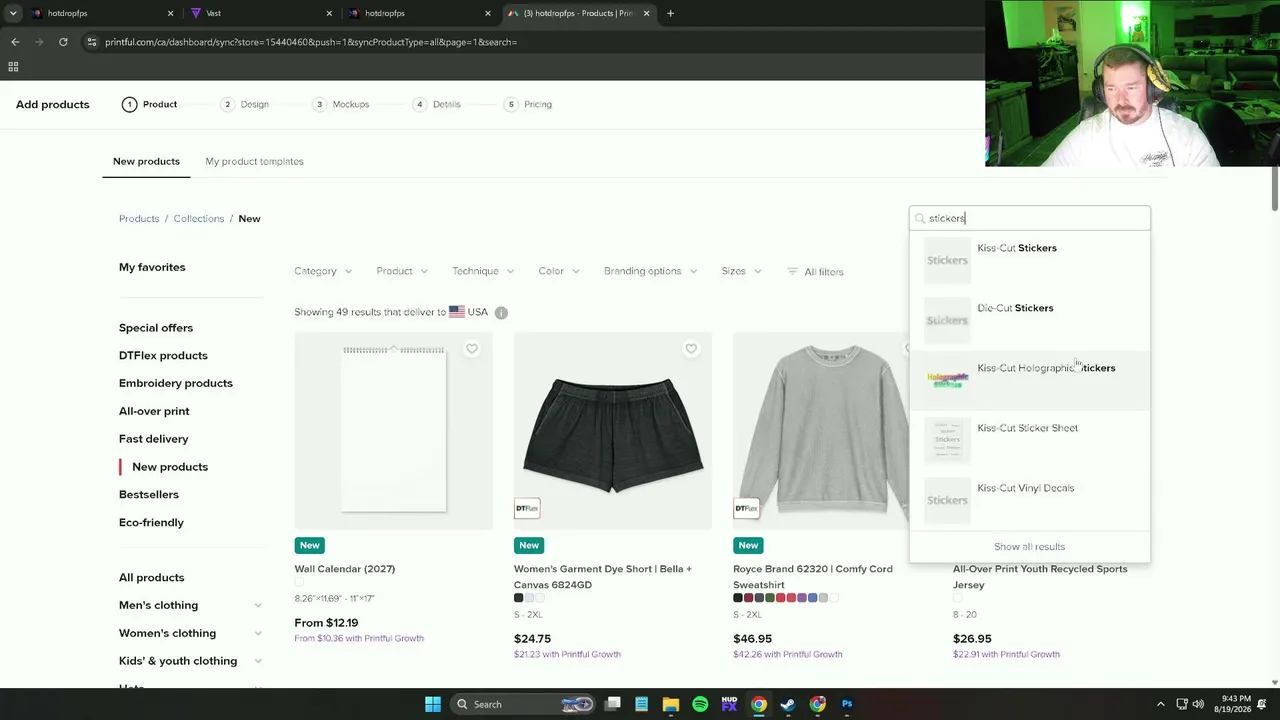The image size is (1280, 720).
Task: Open the HUD FX app on taskbar
Action: 729,704
